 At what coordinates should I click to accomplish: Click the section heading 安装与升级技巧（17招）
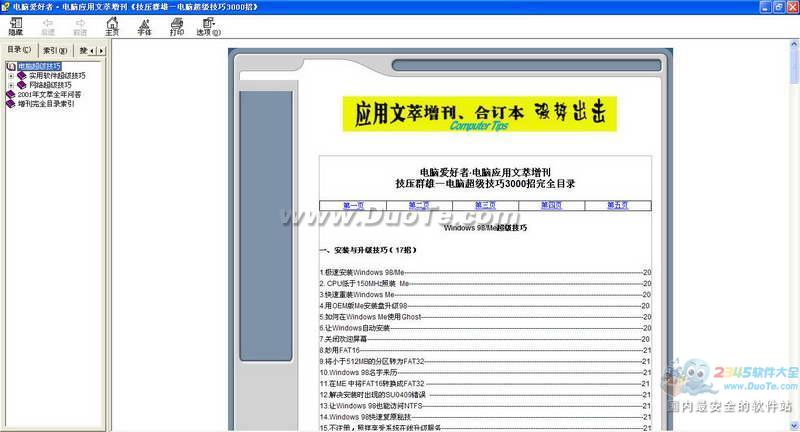click(x=368, y=250)
